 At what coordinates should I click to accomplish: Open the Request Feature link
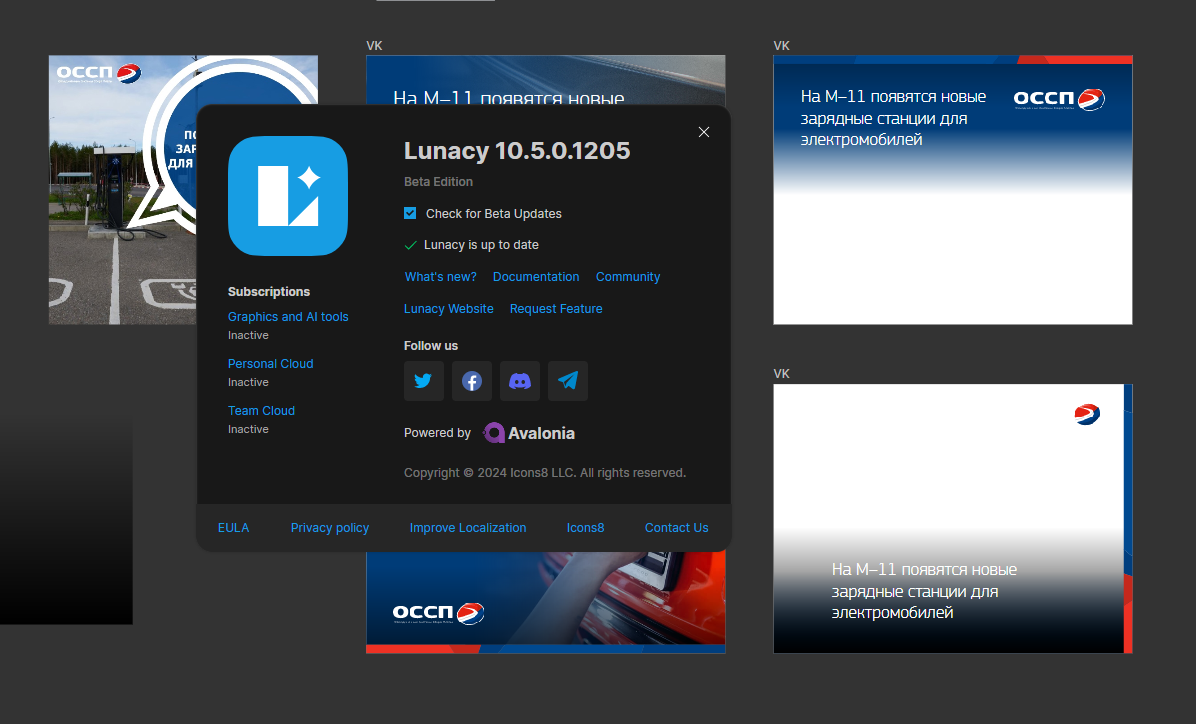point(556,309)
